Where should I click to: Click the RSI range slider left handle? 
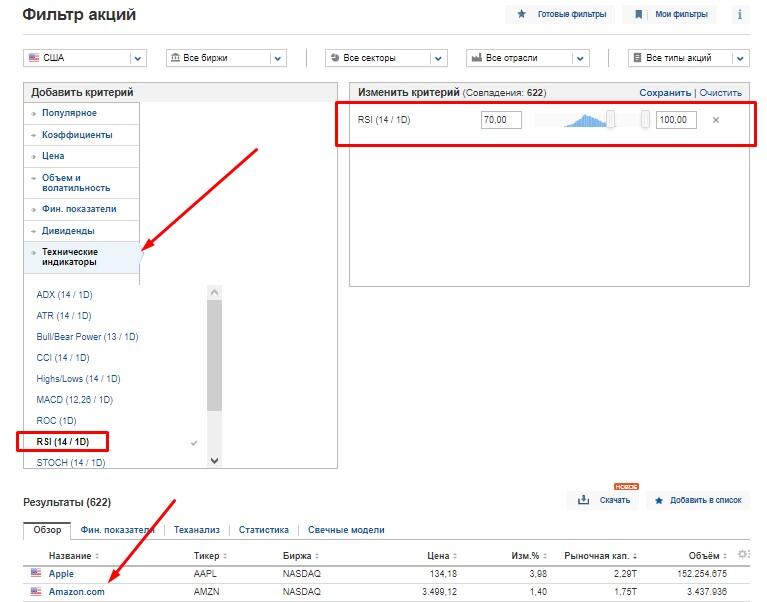coord(610,120)
